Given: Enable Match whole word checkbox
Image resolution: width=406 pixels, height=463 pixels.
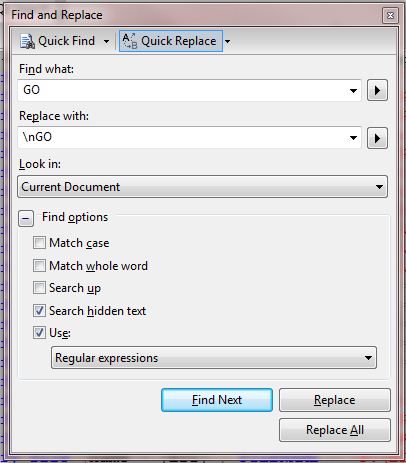Looking at the screenshot, I should point(39,266).
